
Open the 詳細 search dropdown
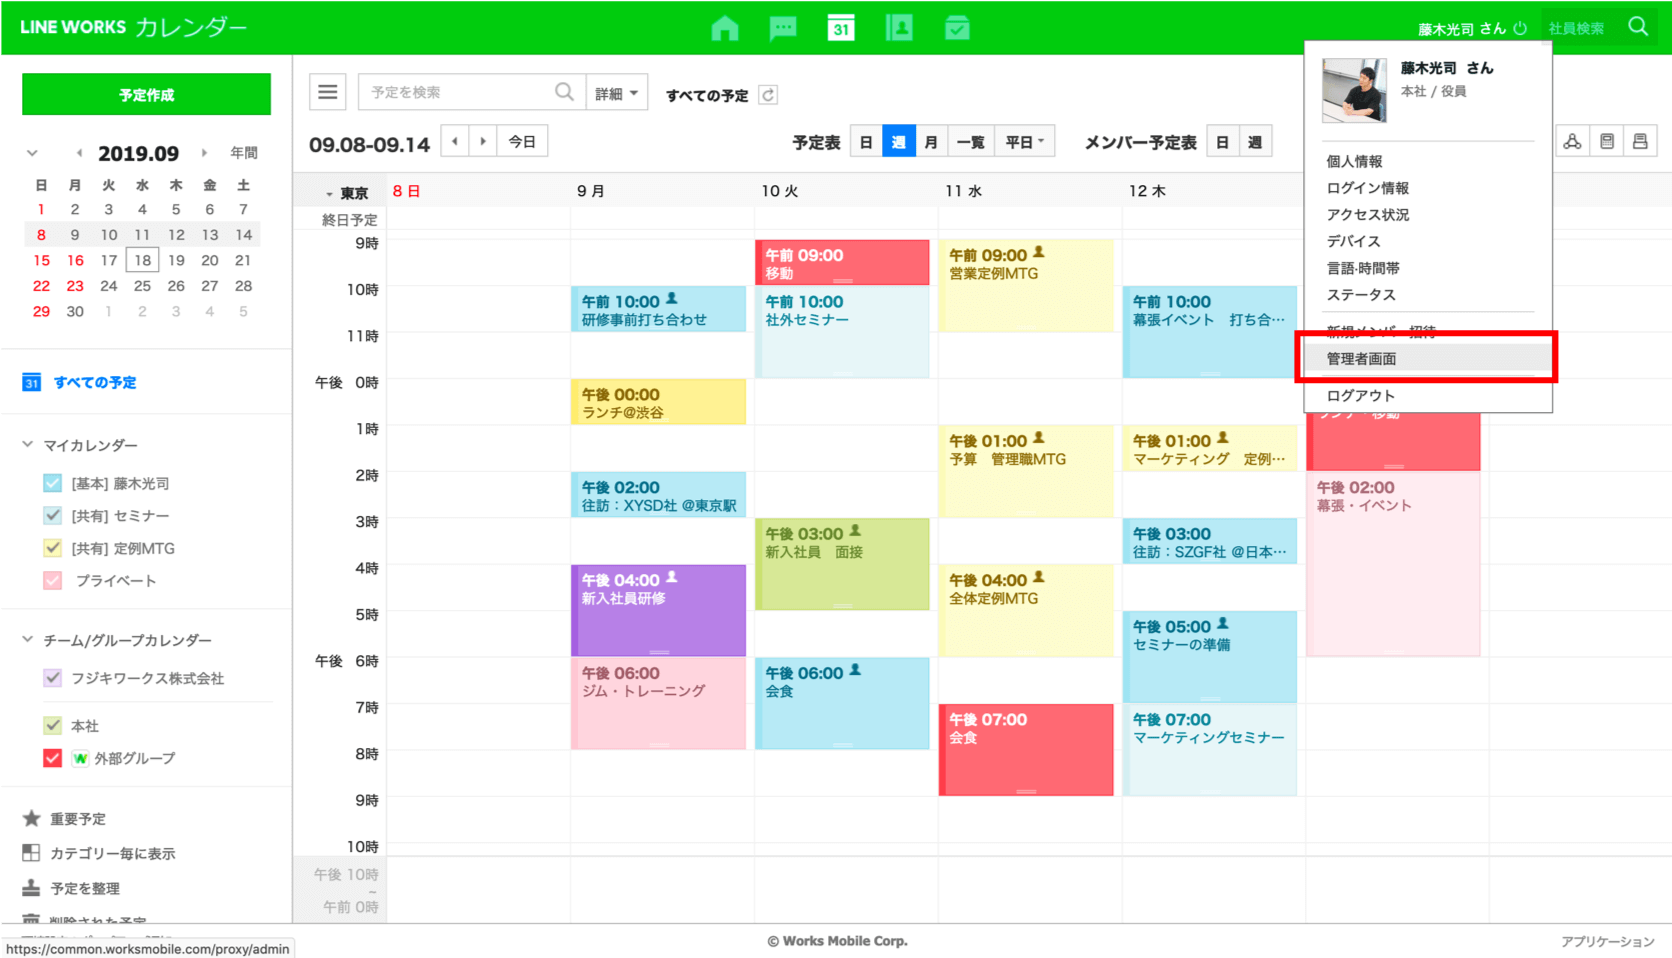coord(616,93)
